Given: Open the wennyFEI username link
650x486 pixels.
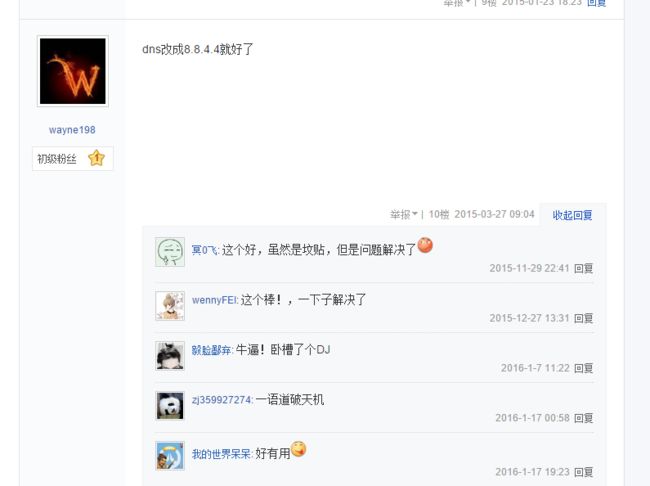Looking at the screenshot, I should tap(214, 300).
